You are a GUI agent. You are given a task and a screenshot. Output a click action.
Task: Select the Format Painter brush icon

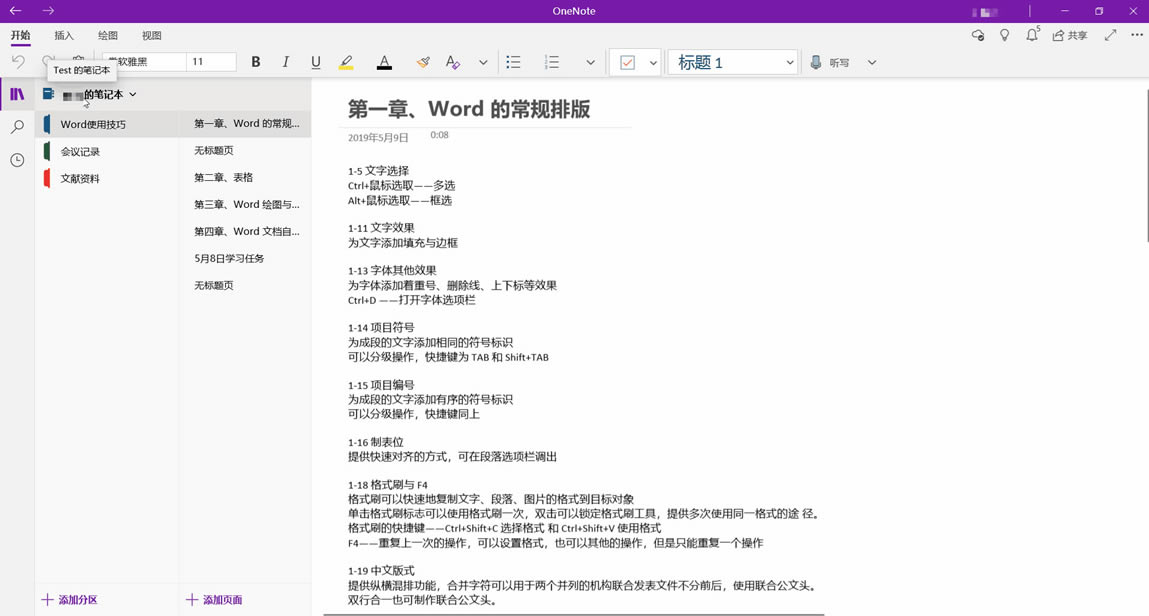(x=422, y=62)
